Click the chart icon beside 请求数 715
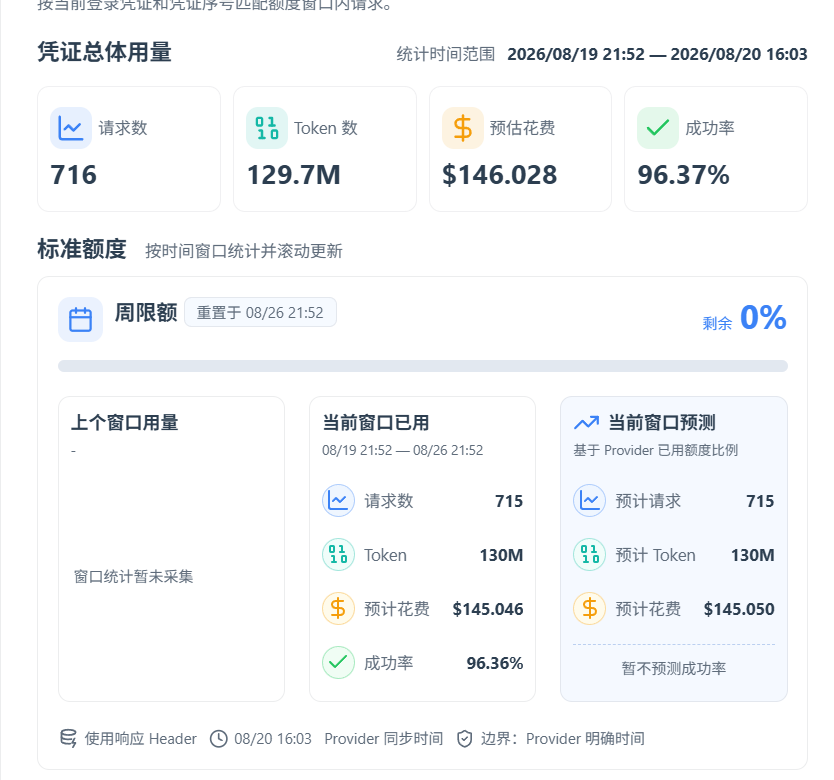This screenshot has height=780, width=834. [x=338, y=501]
